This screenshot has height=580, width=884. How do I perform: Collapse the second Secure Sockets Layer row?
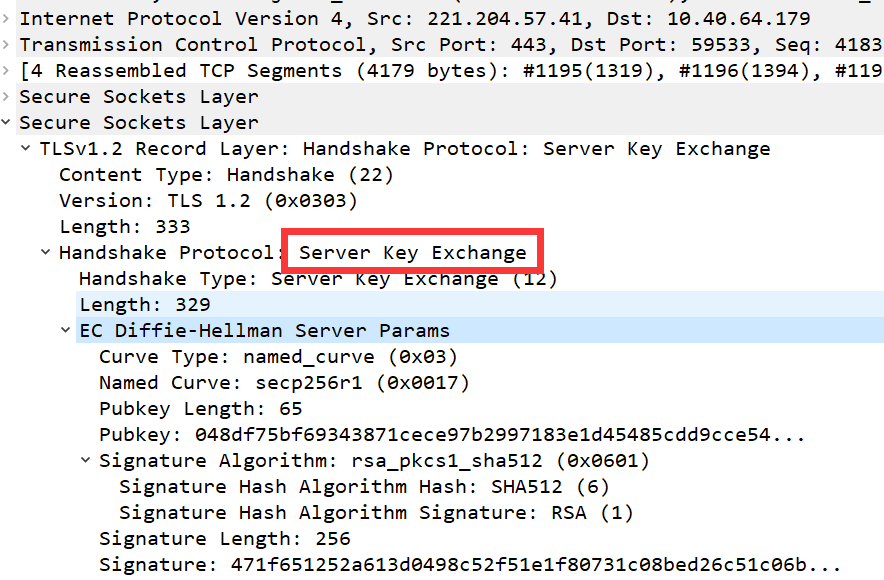6,122
